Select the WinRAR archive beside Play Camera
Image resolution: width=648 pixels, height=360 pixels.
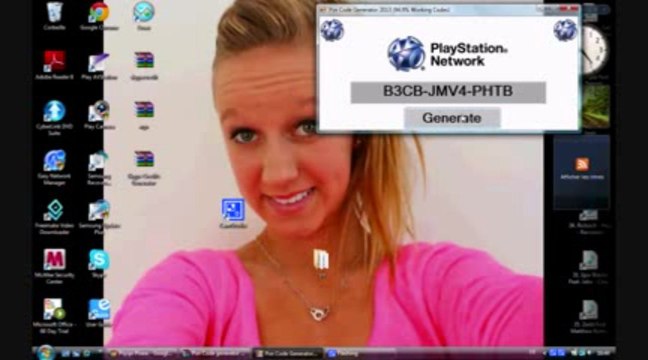pyautogui.click(x=144, y=115)
